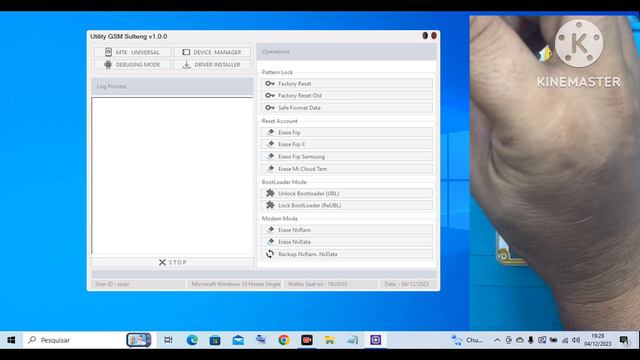Click the download icon beside Driver Installer
Screen dimensions: 640x360
click(x=187, y=64)
